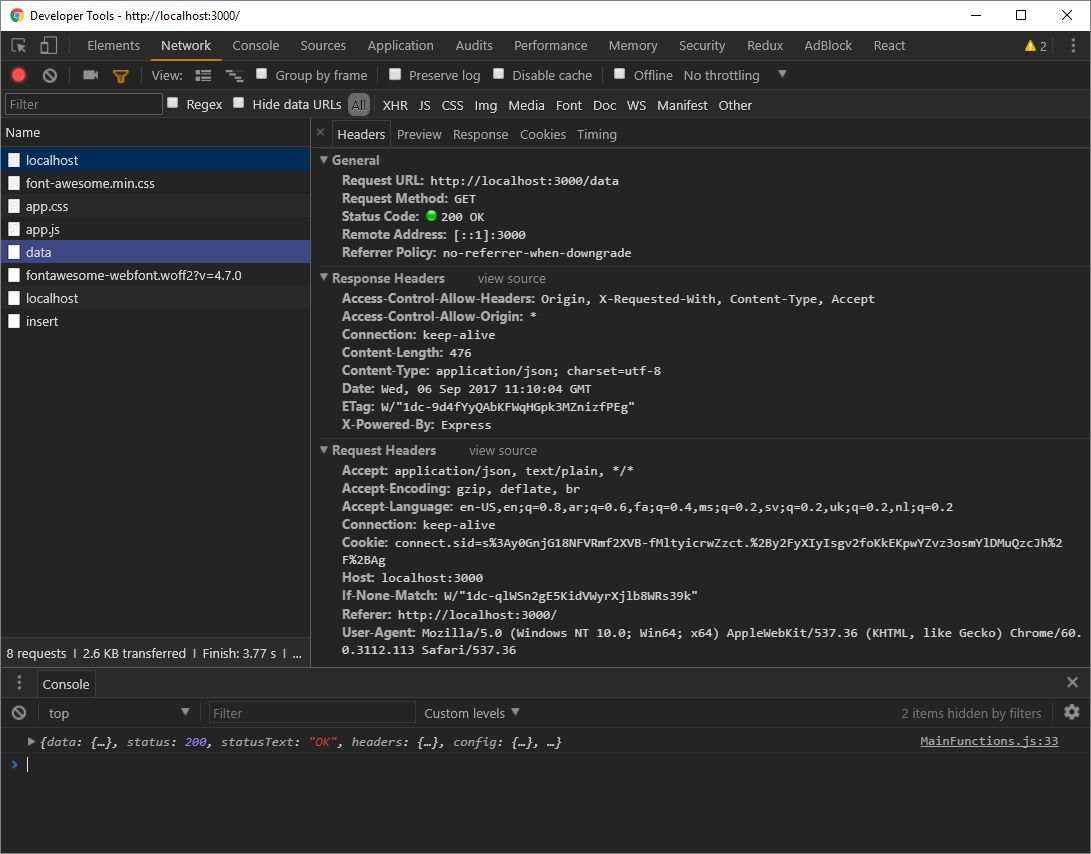Click the Chrome logo in title bar
1091x854 pixels.
[17, 15]
